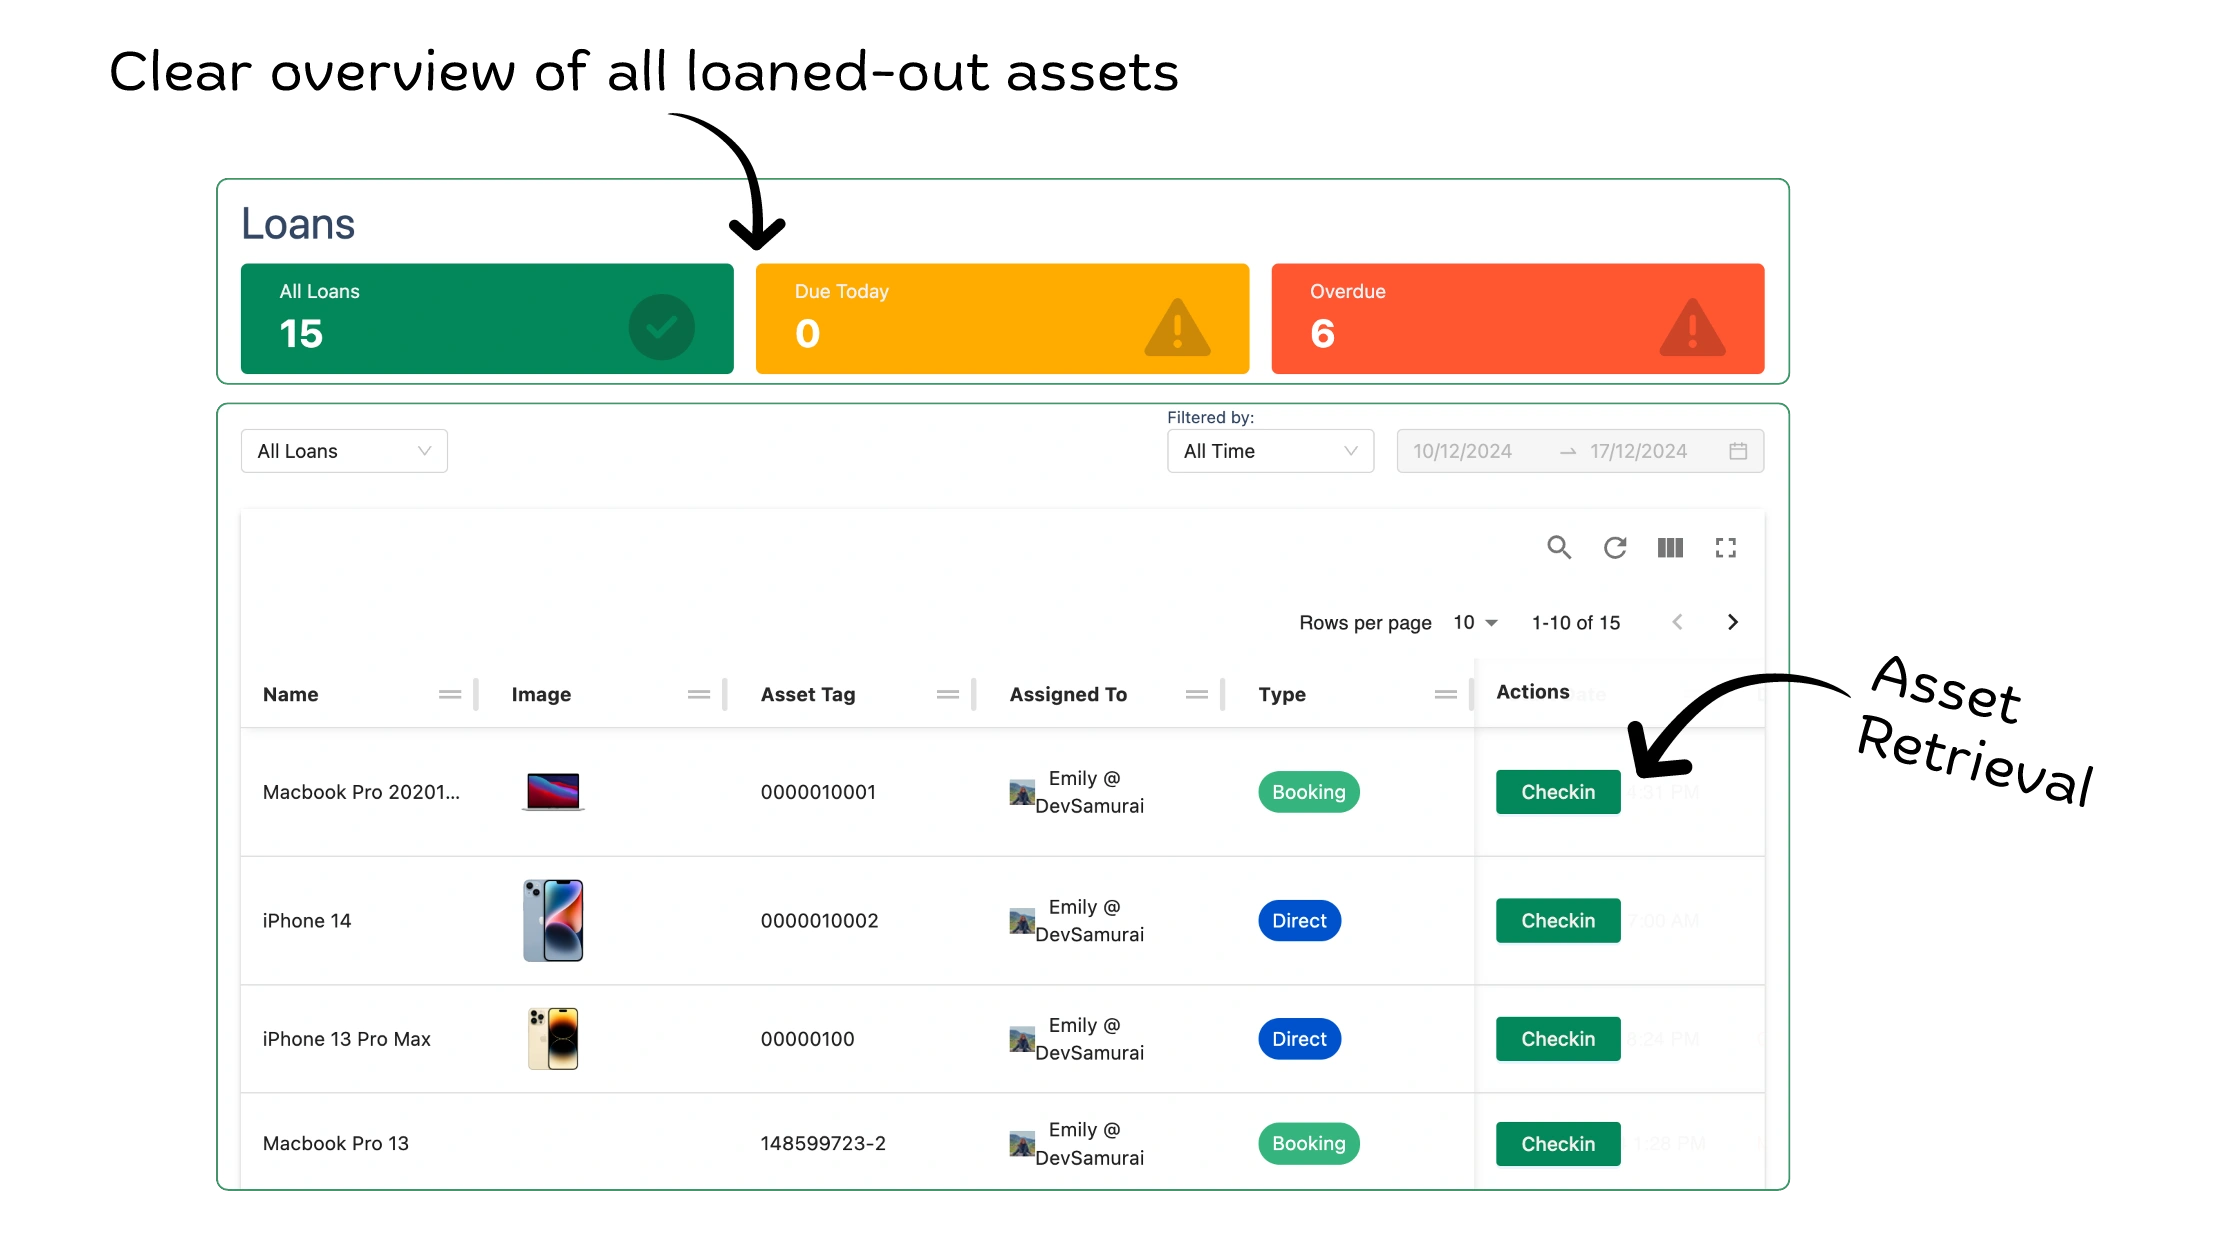Click the Name column drag handle icon
Screen dimensions: 2240x1260
(x=450, y=694)
